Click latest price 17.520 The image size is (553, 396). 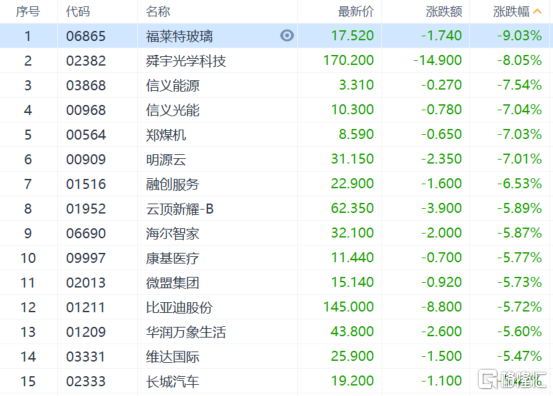(x=352, y=36)
